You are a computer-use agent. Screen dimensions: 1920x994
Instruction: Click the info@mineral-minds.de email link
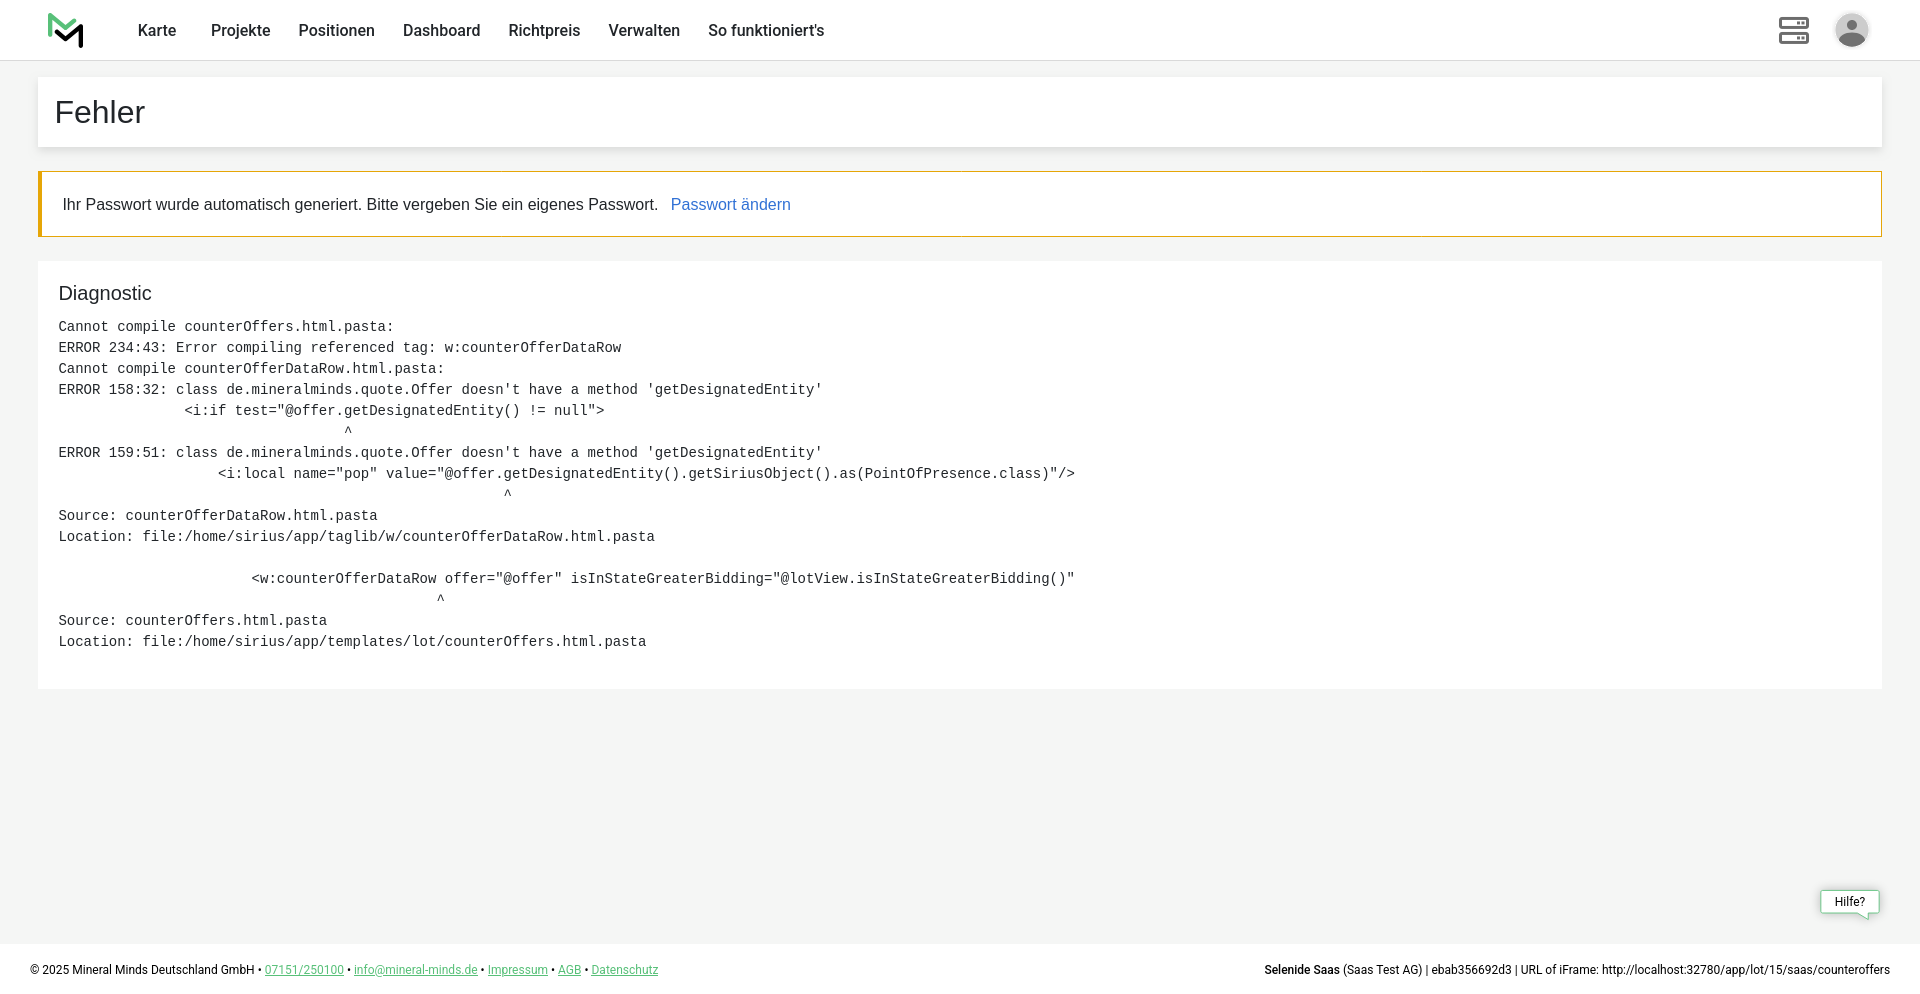(x=415, y=970)
